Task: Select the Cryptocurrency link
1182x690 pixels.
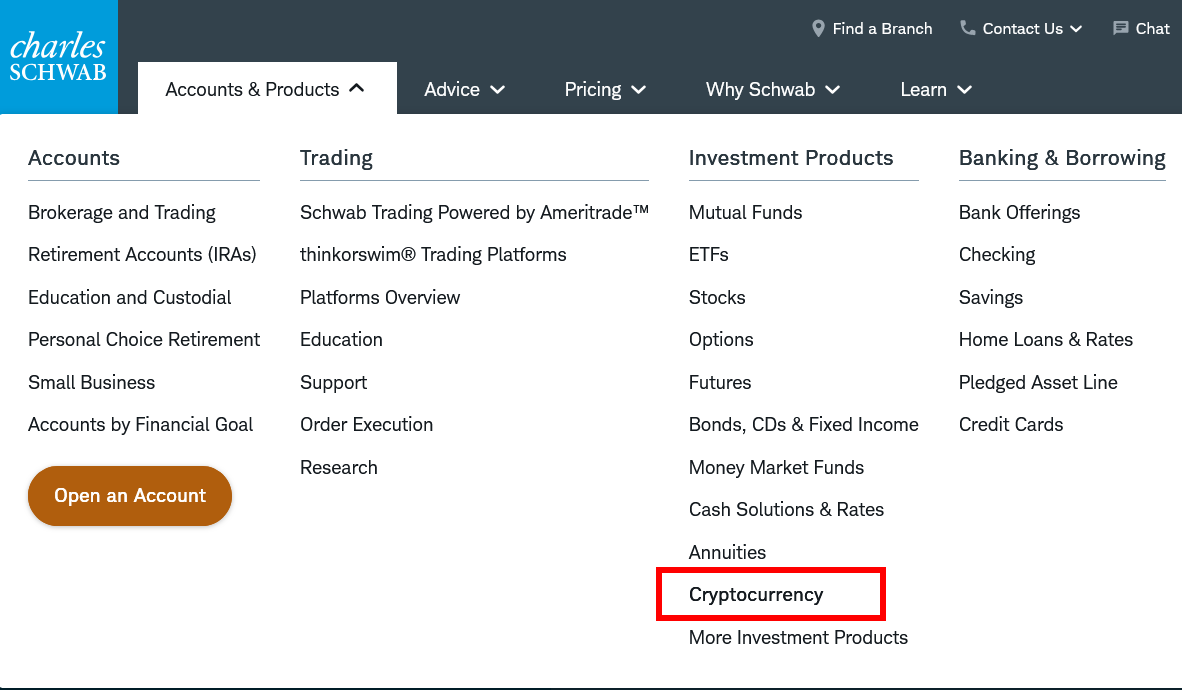Action: [x=756, y=595]
